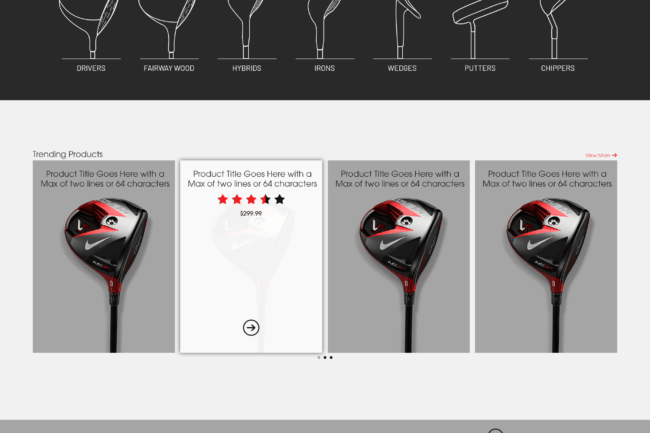
Task: Select the Wedges club icon
Action: [402, 29]
